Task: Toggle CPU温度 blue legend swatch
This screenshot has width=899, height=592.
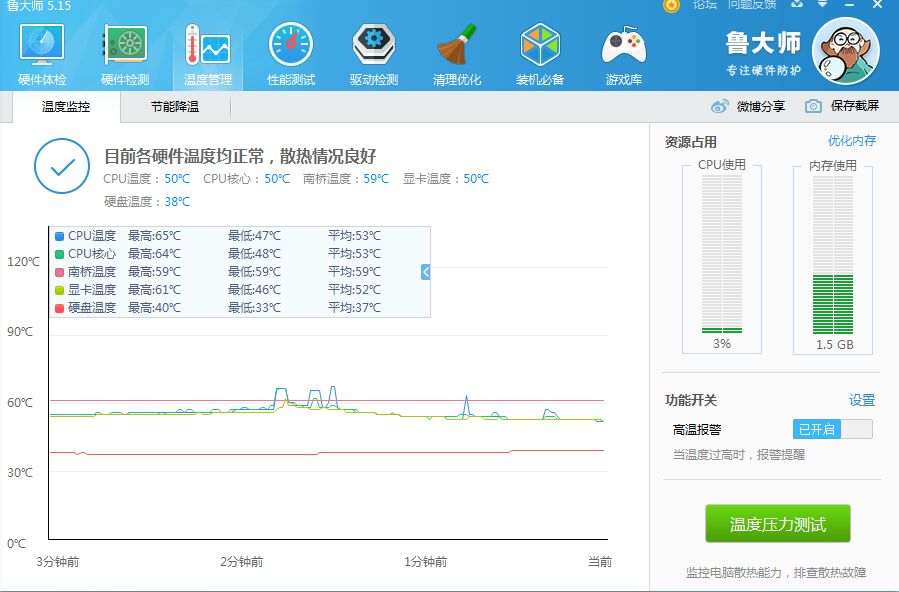Action: tap(59, 236)
